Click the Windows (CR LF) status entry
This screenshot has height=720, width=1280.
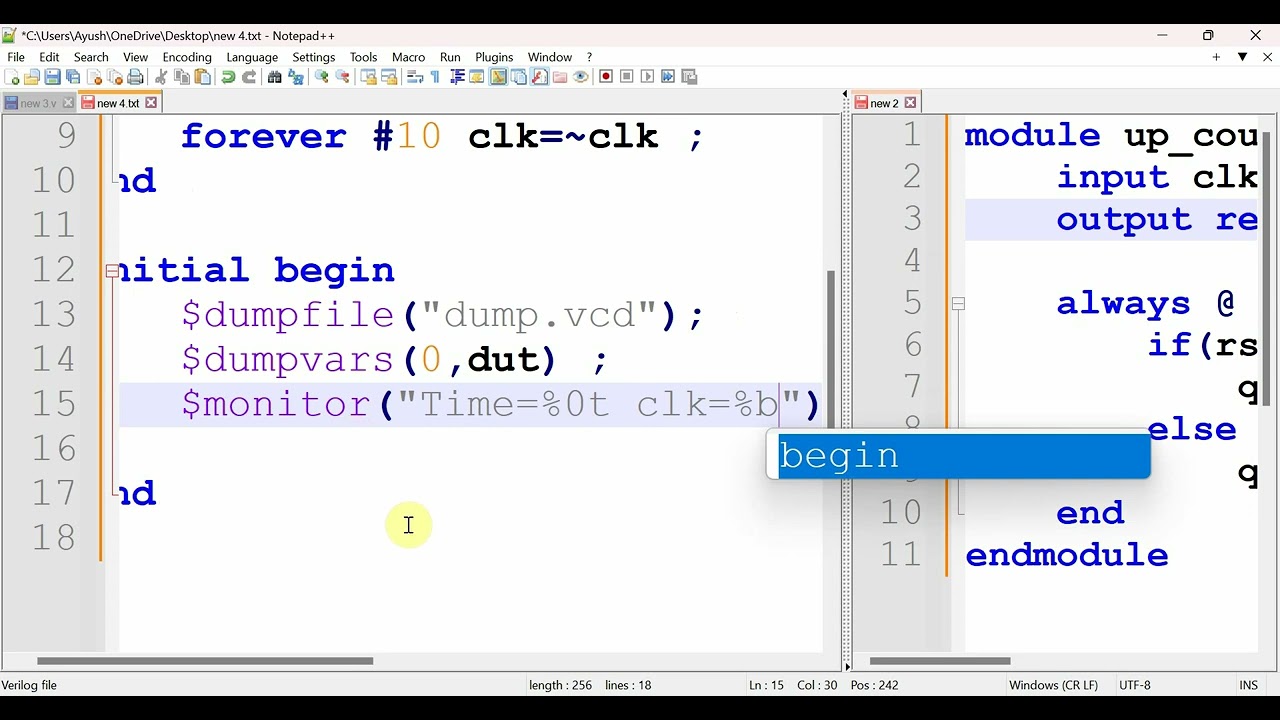point(1054,685)
